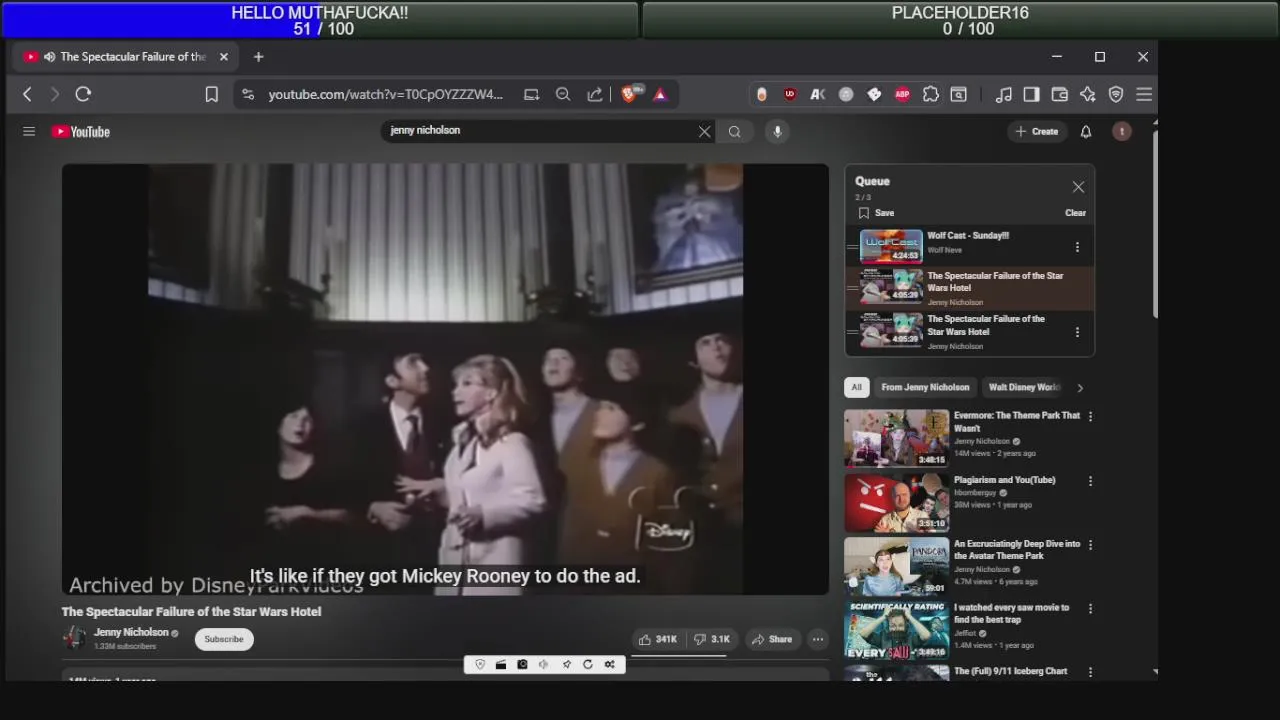Screen dimensions: 1280x720
Task: Click the address bar URL field
Action: (386, 94)
